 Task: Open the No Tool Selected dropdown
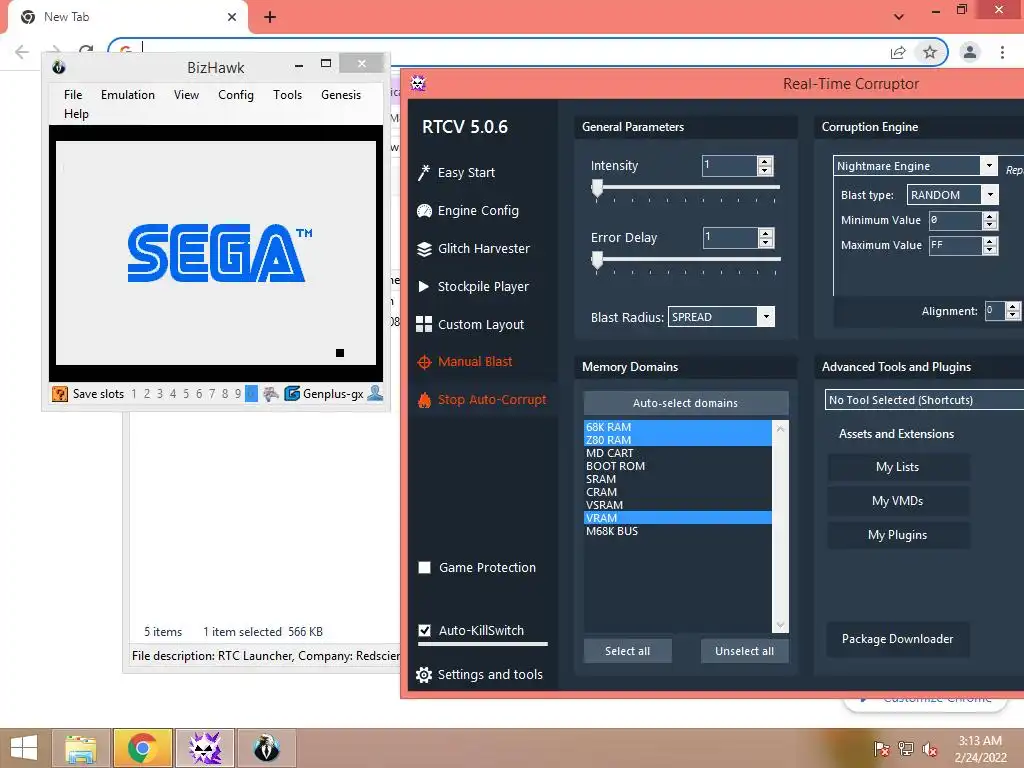click(x=925, y=400)
